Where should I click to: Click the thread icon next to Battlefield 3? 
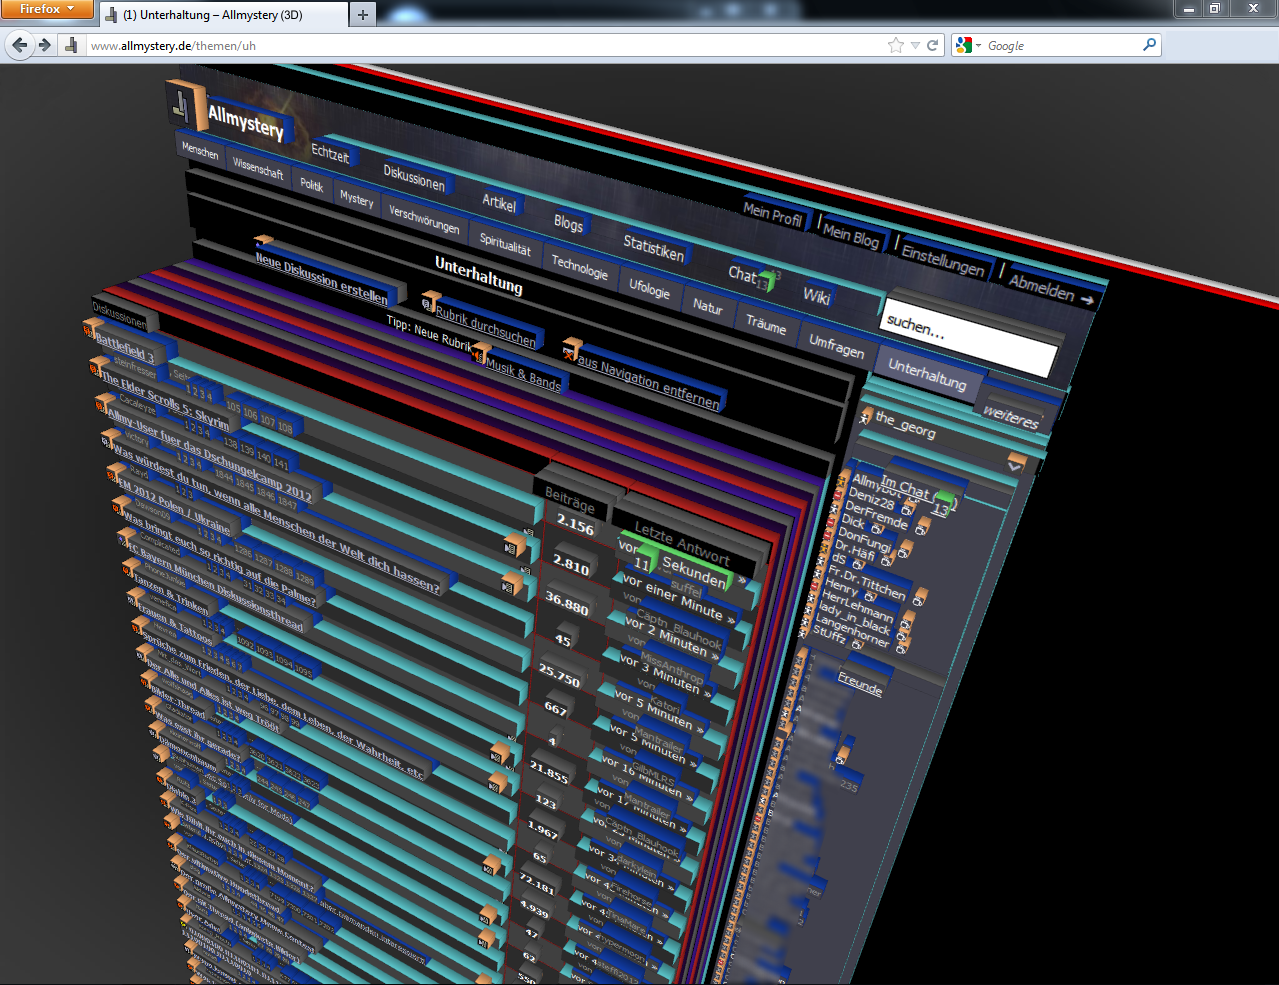pos(90,327)
